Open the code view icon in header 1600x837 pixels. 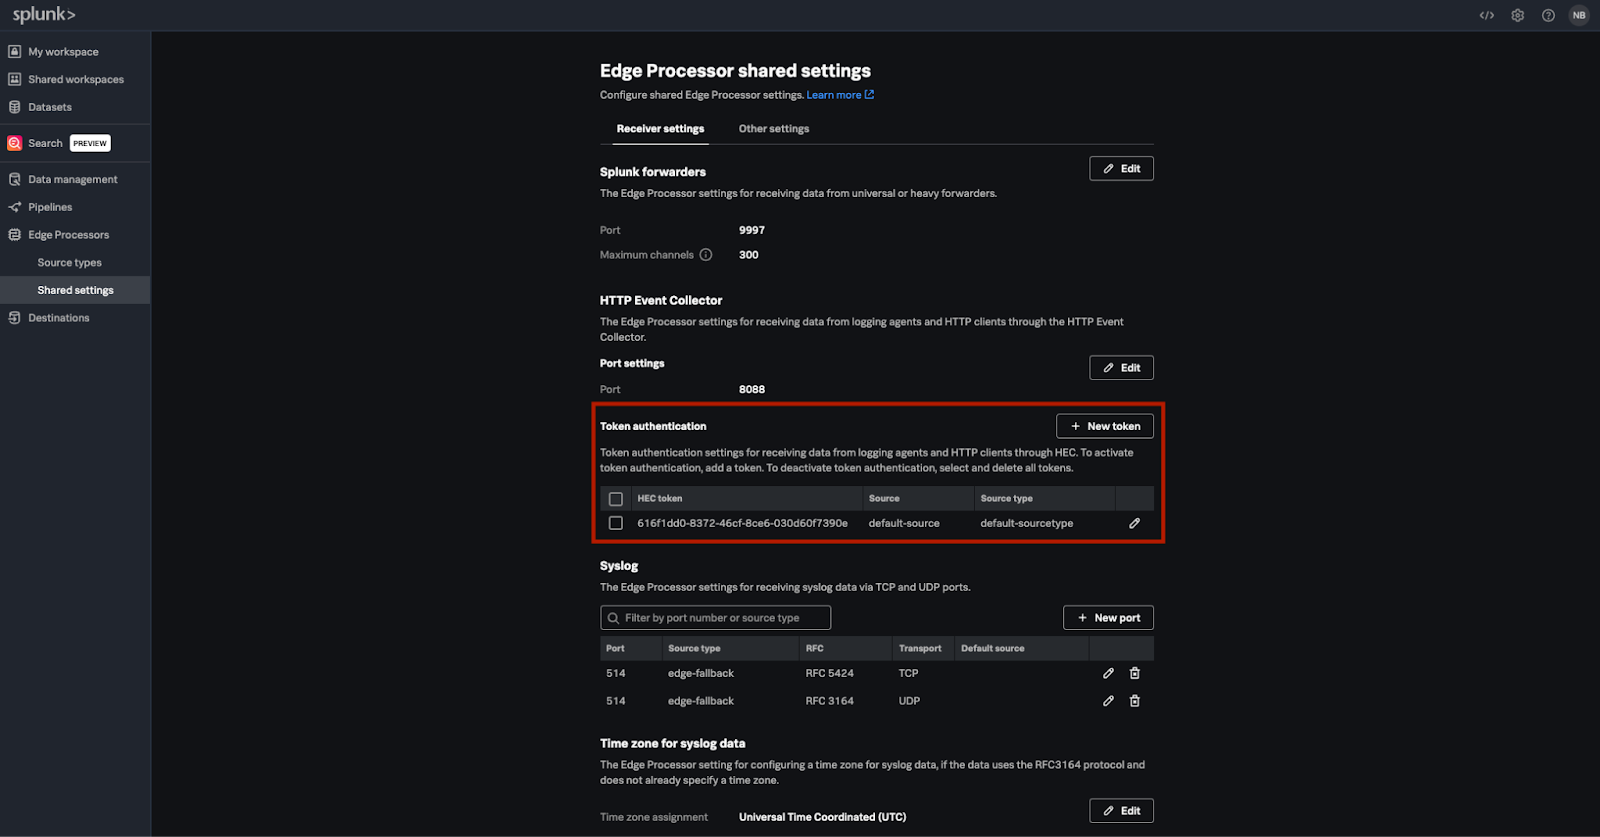[x=1487, y=15]
